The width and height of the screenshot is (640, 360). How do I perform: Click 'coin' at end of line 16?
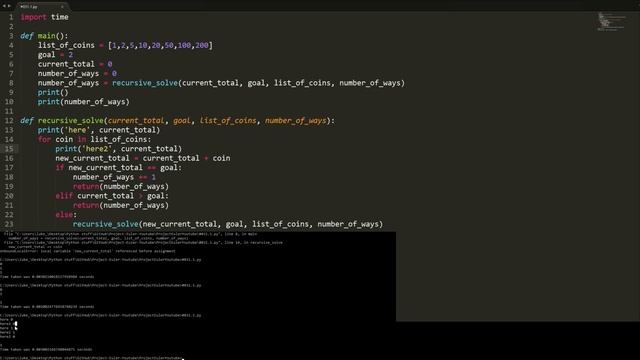click(x=221, y=158)
